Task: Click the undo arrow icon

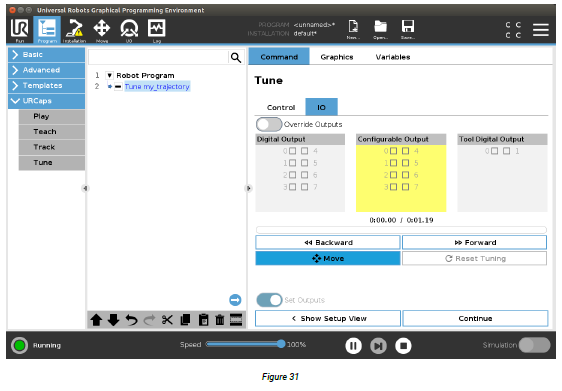Action: coord(132,320)
